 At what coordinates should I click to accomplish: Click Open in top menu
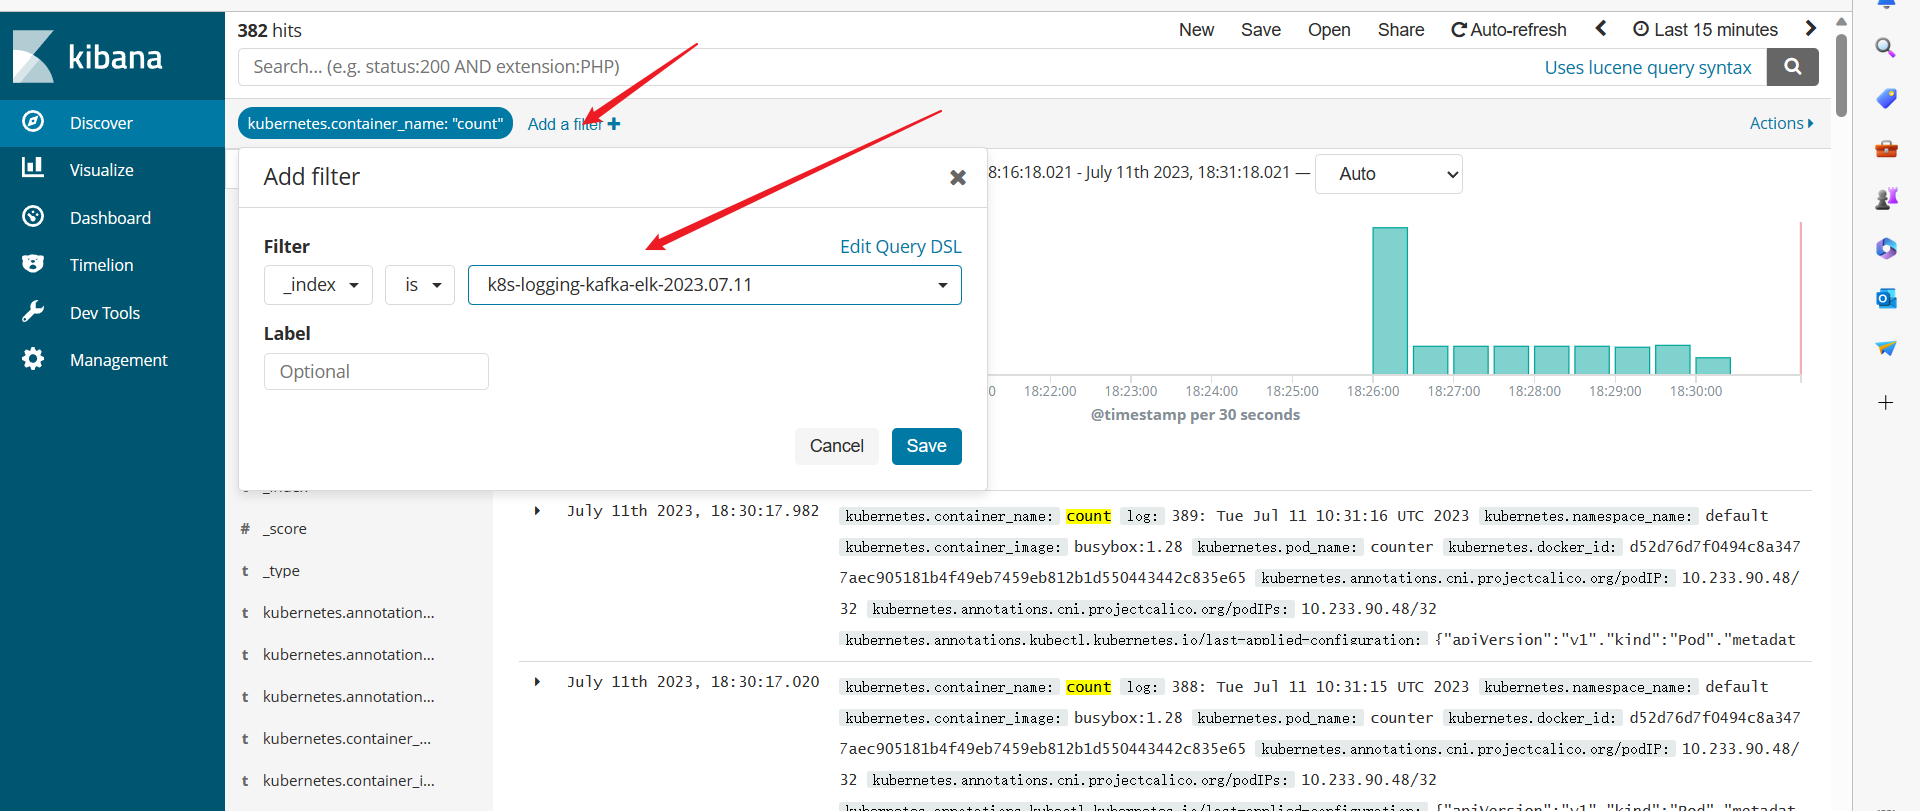click(1329, 30)
